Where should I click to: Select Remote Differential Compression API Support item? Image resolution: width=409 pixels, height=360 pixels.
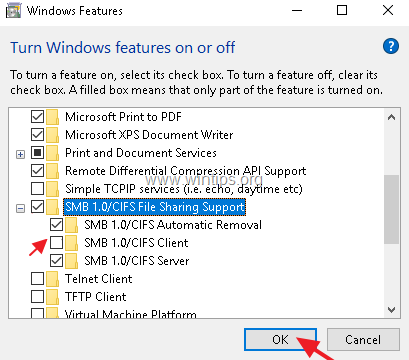(x=185, y=171)
